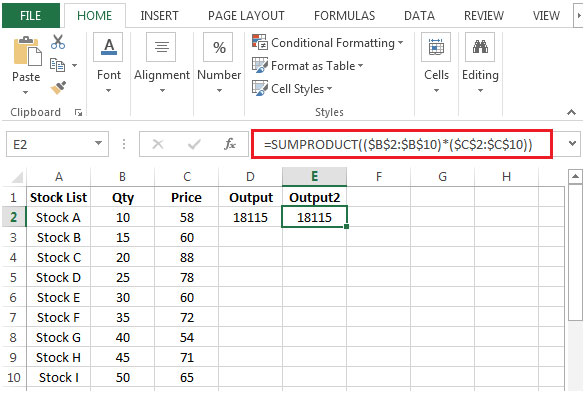Open the Paste options arrow
The width and height of the screenshot is (585, 393).
[25, 92]
